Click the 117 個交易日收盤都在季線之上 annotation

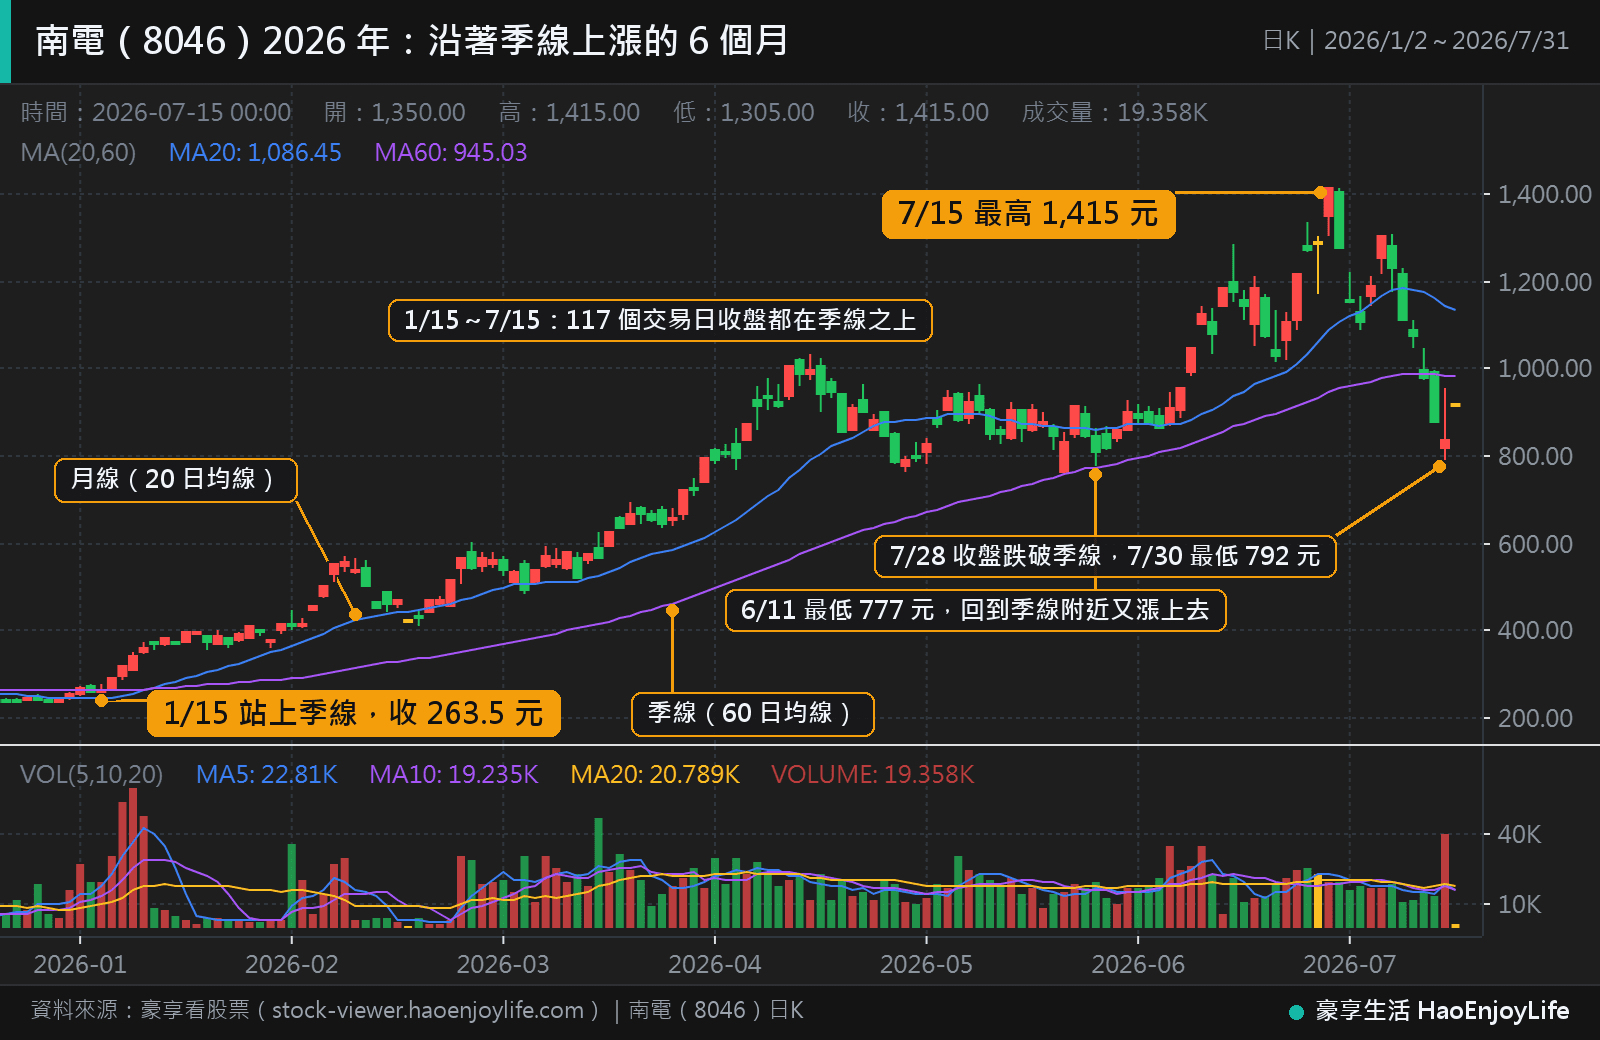[x=660, y=320]
